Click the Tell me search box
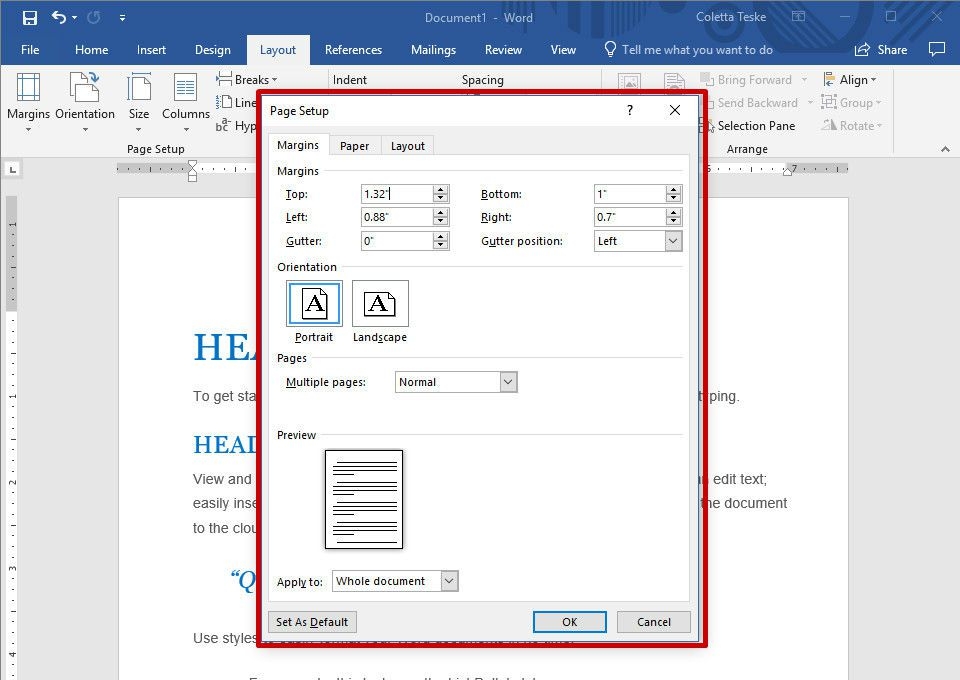960x680 pixels. click(x=696, y=50)
